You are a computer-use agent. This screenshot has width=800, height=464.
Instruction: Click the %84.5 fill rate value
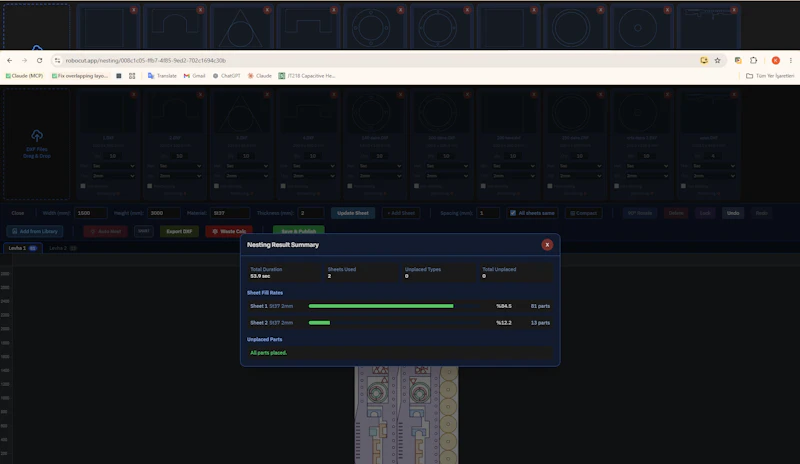tap(504, 306)
